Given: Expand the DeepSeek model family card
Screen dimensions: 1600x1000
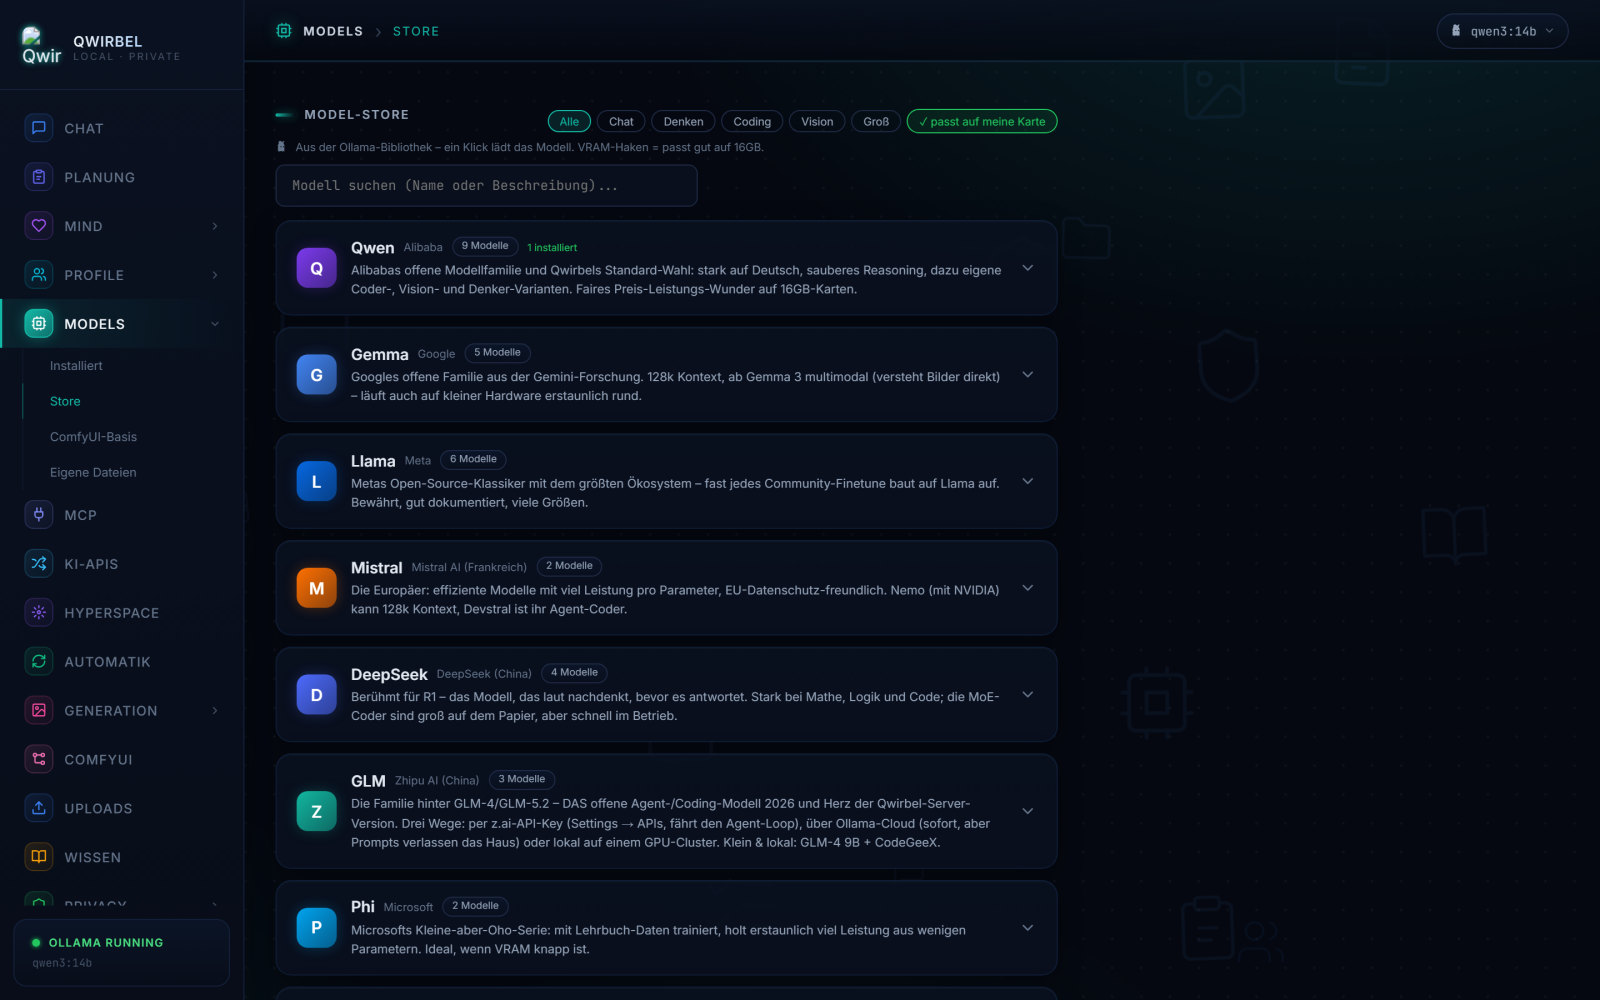Looking at the screenshot, I should coord(1028,695).
